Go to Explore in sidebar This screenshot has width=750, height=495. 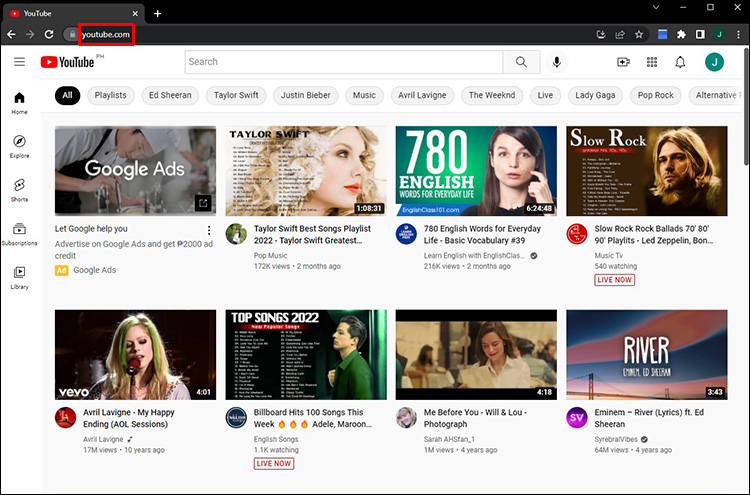click(x=19, y=146)
